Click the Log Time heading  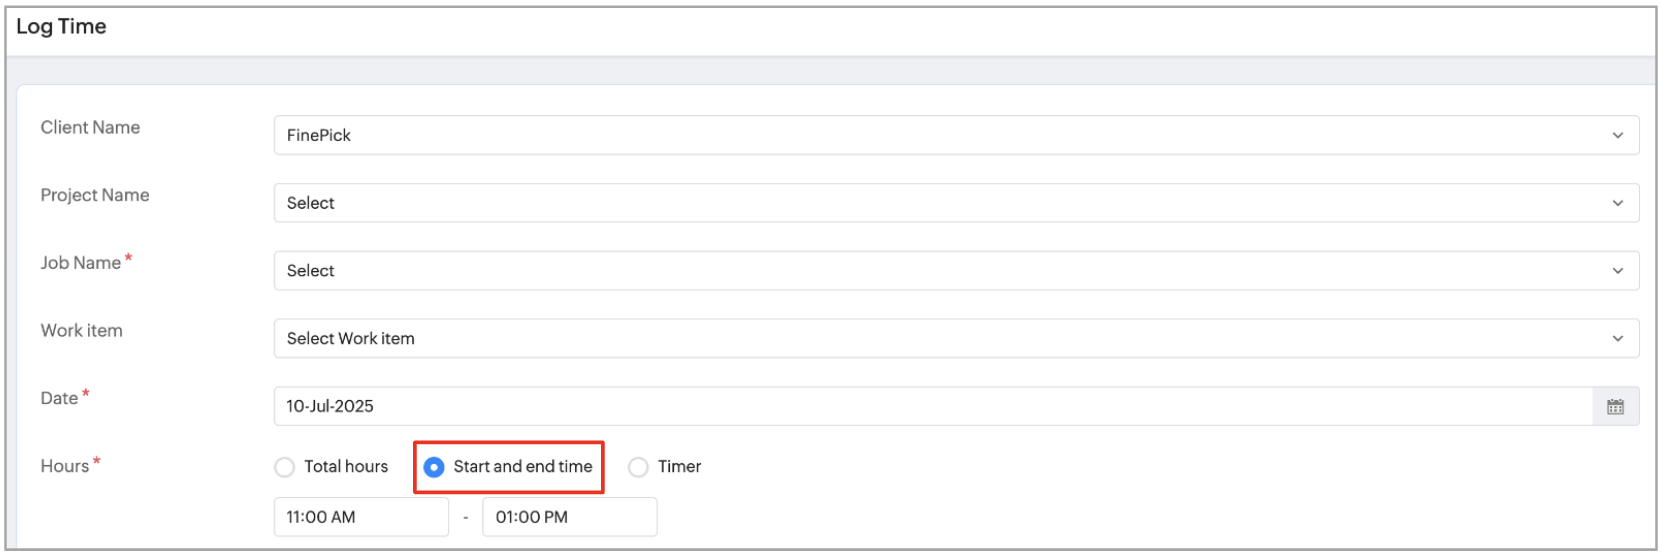click(61, 27)
